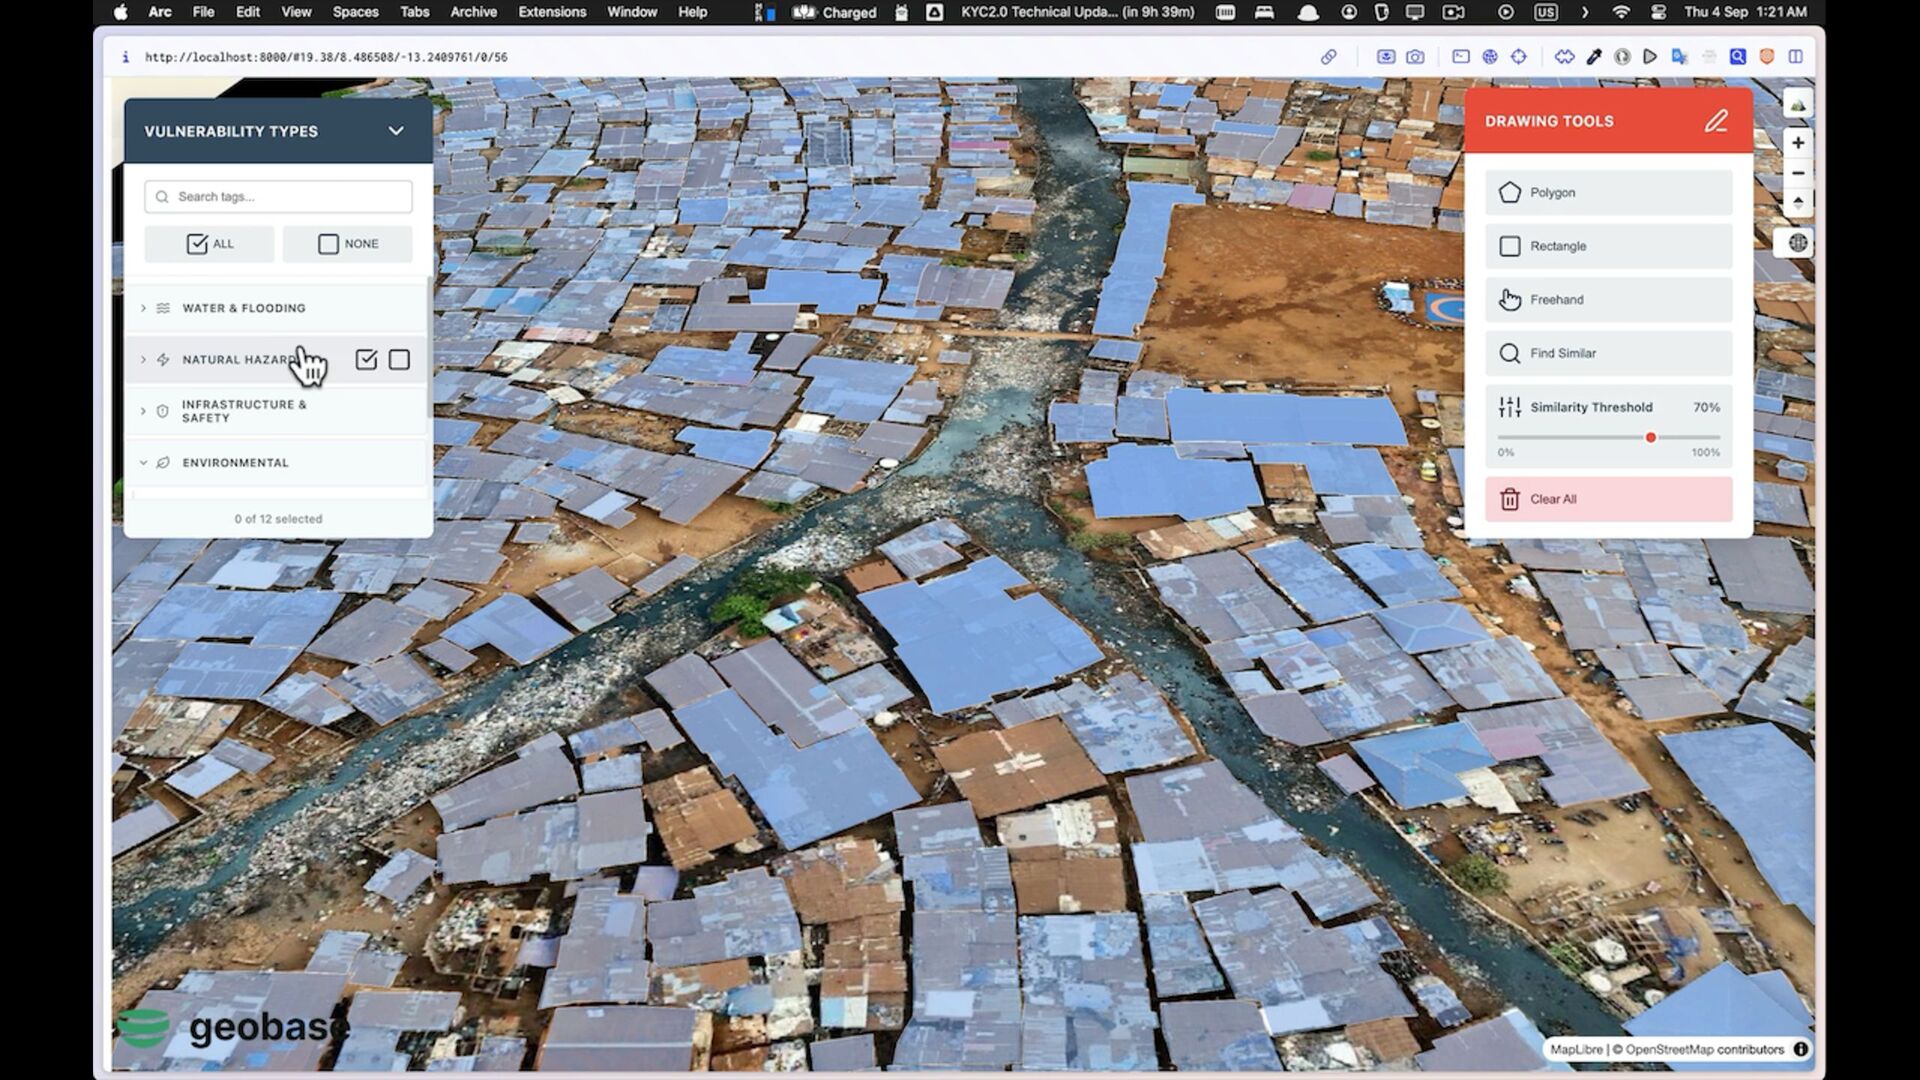Screen dimensions: 1920x1080
Task: Reset map bearing with compass icon
Action: click(1797, 203)
